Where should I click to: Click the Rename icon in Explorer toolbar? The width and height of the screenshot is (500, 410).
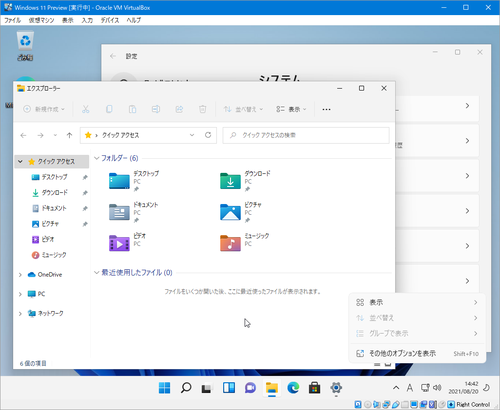(x=156, y=109)
